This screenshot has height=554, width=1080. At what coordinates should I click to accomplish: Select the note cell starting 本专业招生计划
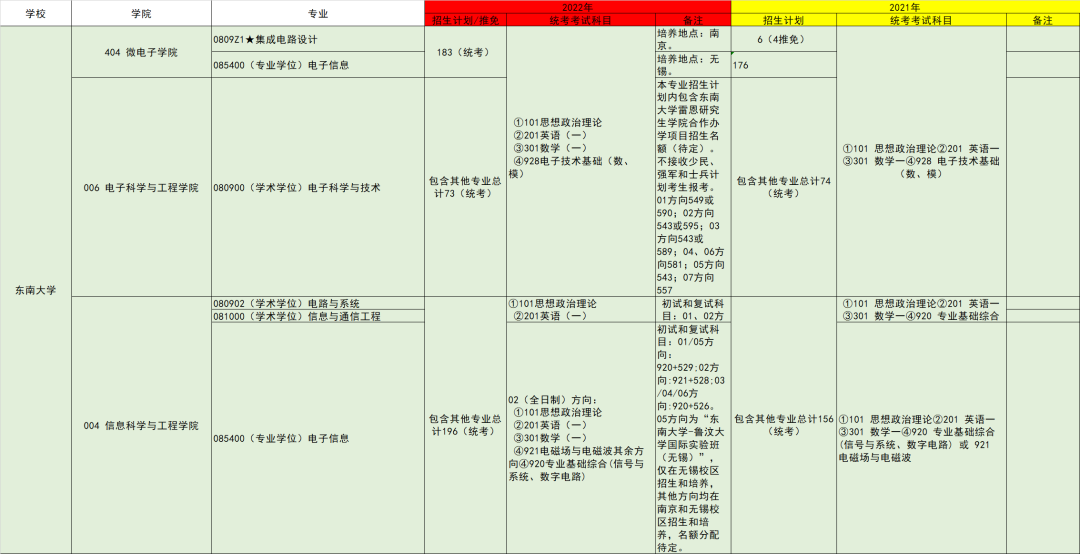tap(693, 187)
